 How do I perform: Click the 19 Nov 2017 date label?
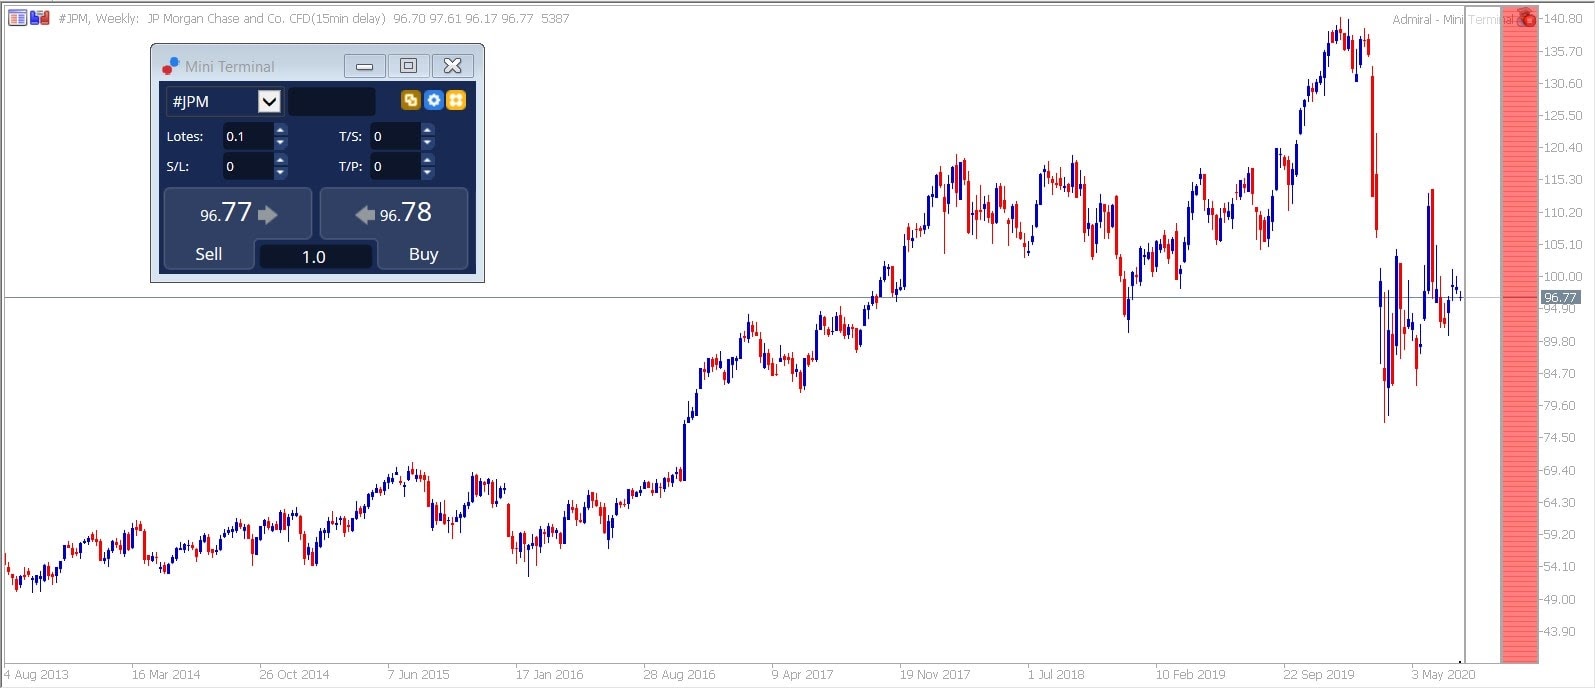pyautogui.click(x=935, y=674)
